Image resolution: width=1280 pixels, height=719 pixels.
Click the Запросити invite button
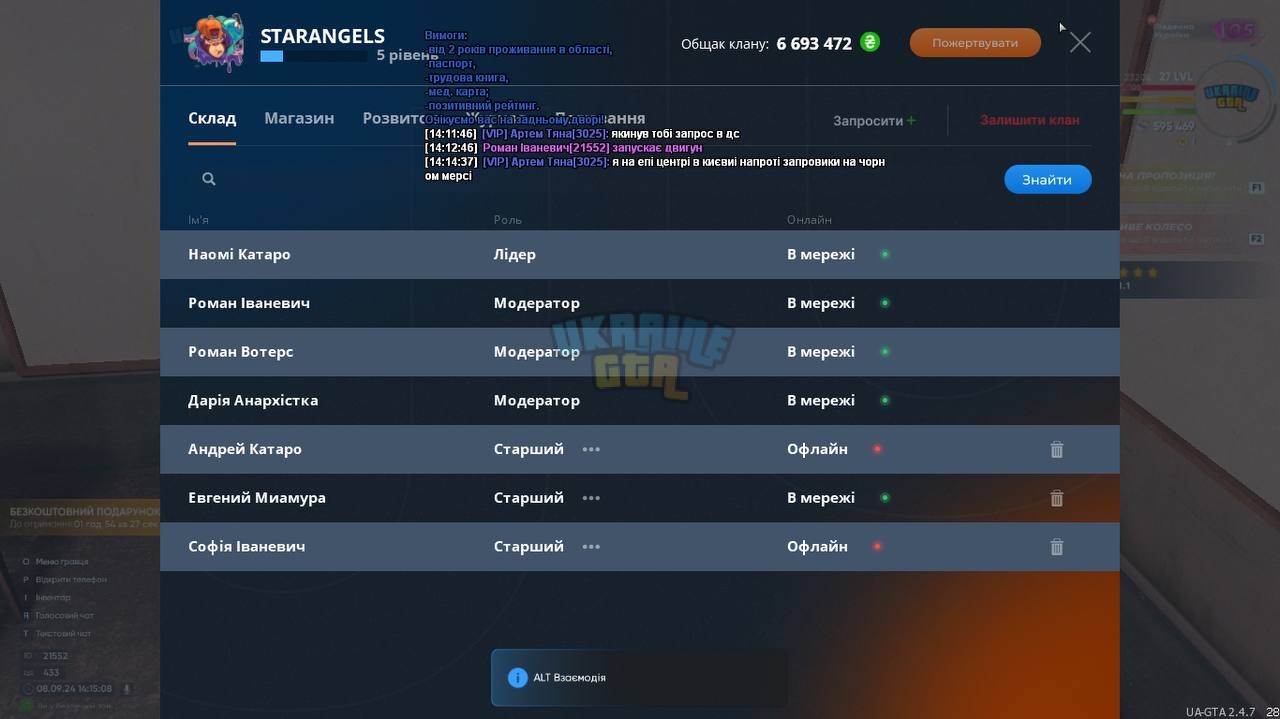874,120
